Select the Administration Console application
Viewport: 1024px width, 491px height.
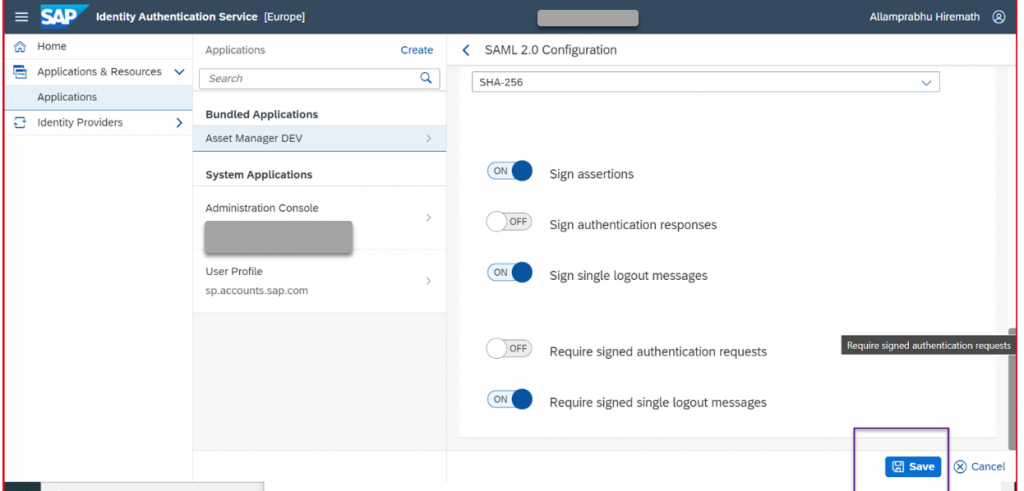pos(319,218)
